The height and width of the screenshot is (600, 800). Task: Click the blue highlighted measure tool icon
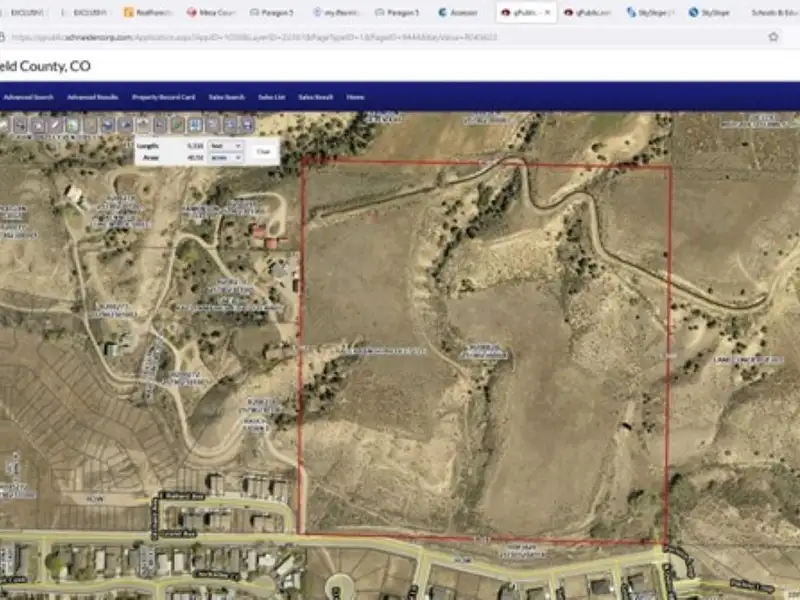pos(195,125)
